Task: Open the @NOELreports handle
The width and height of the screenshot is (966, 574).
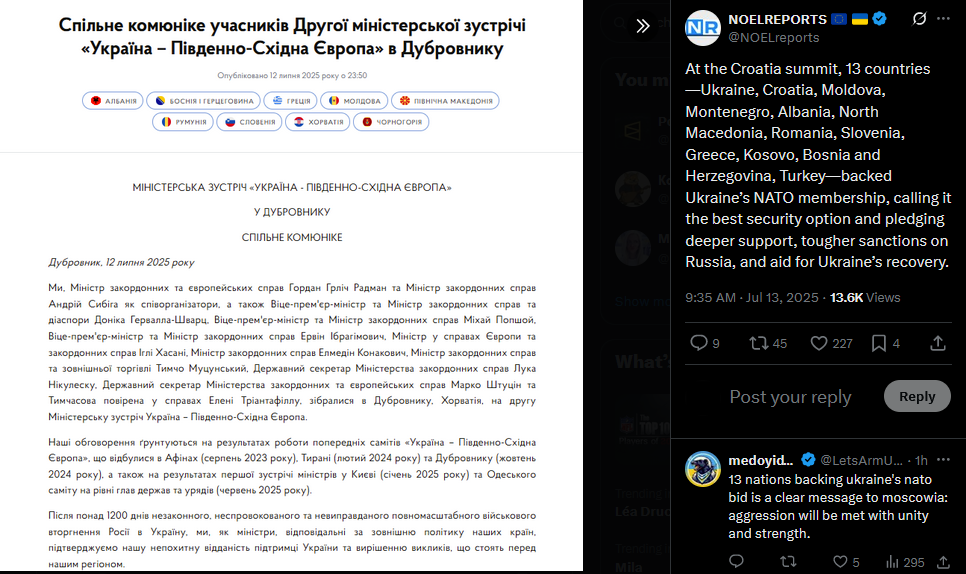Action: [x=774, y=38]
